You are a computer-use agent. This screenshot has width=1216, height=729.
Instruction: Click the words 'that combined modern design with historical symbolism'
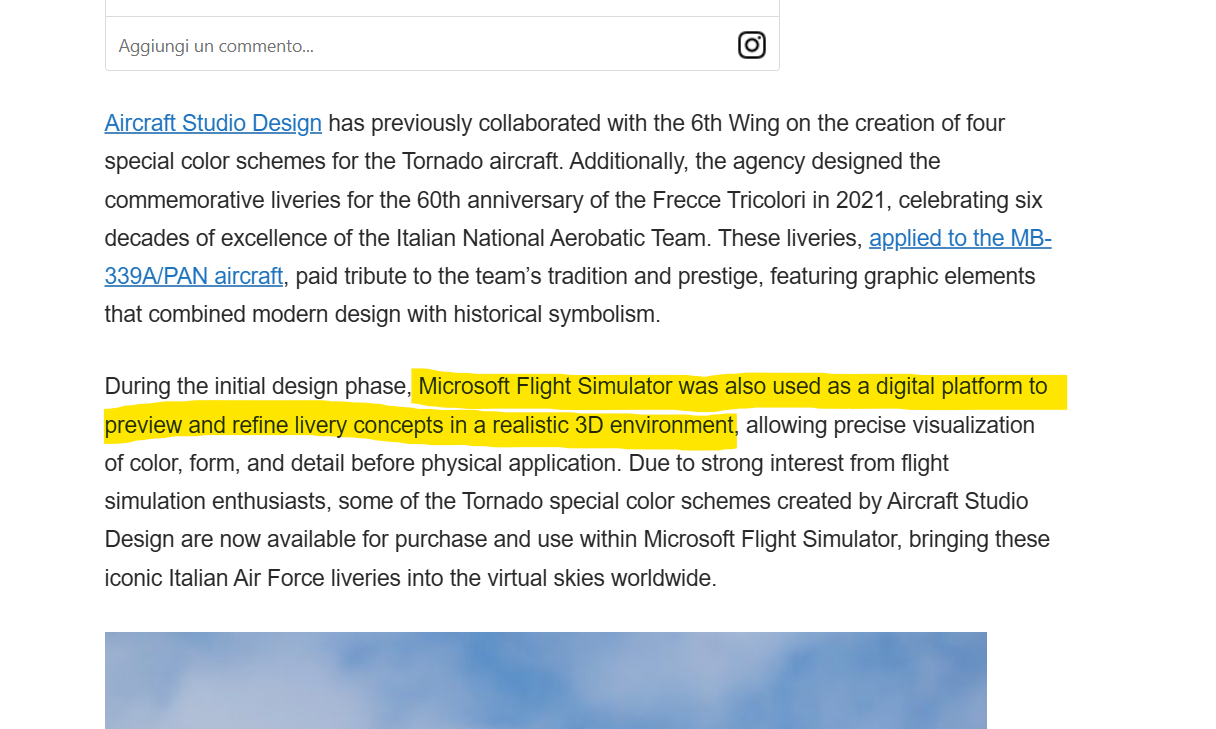[x=380, y=314]
